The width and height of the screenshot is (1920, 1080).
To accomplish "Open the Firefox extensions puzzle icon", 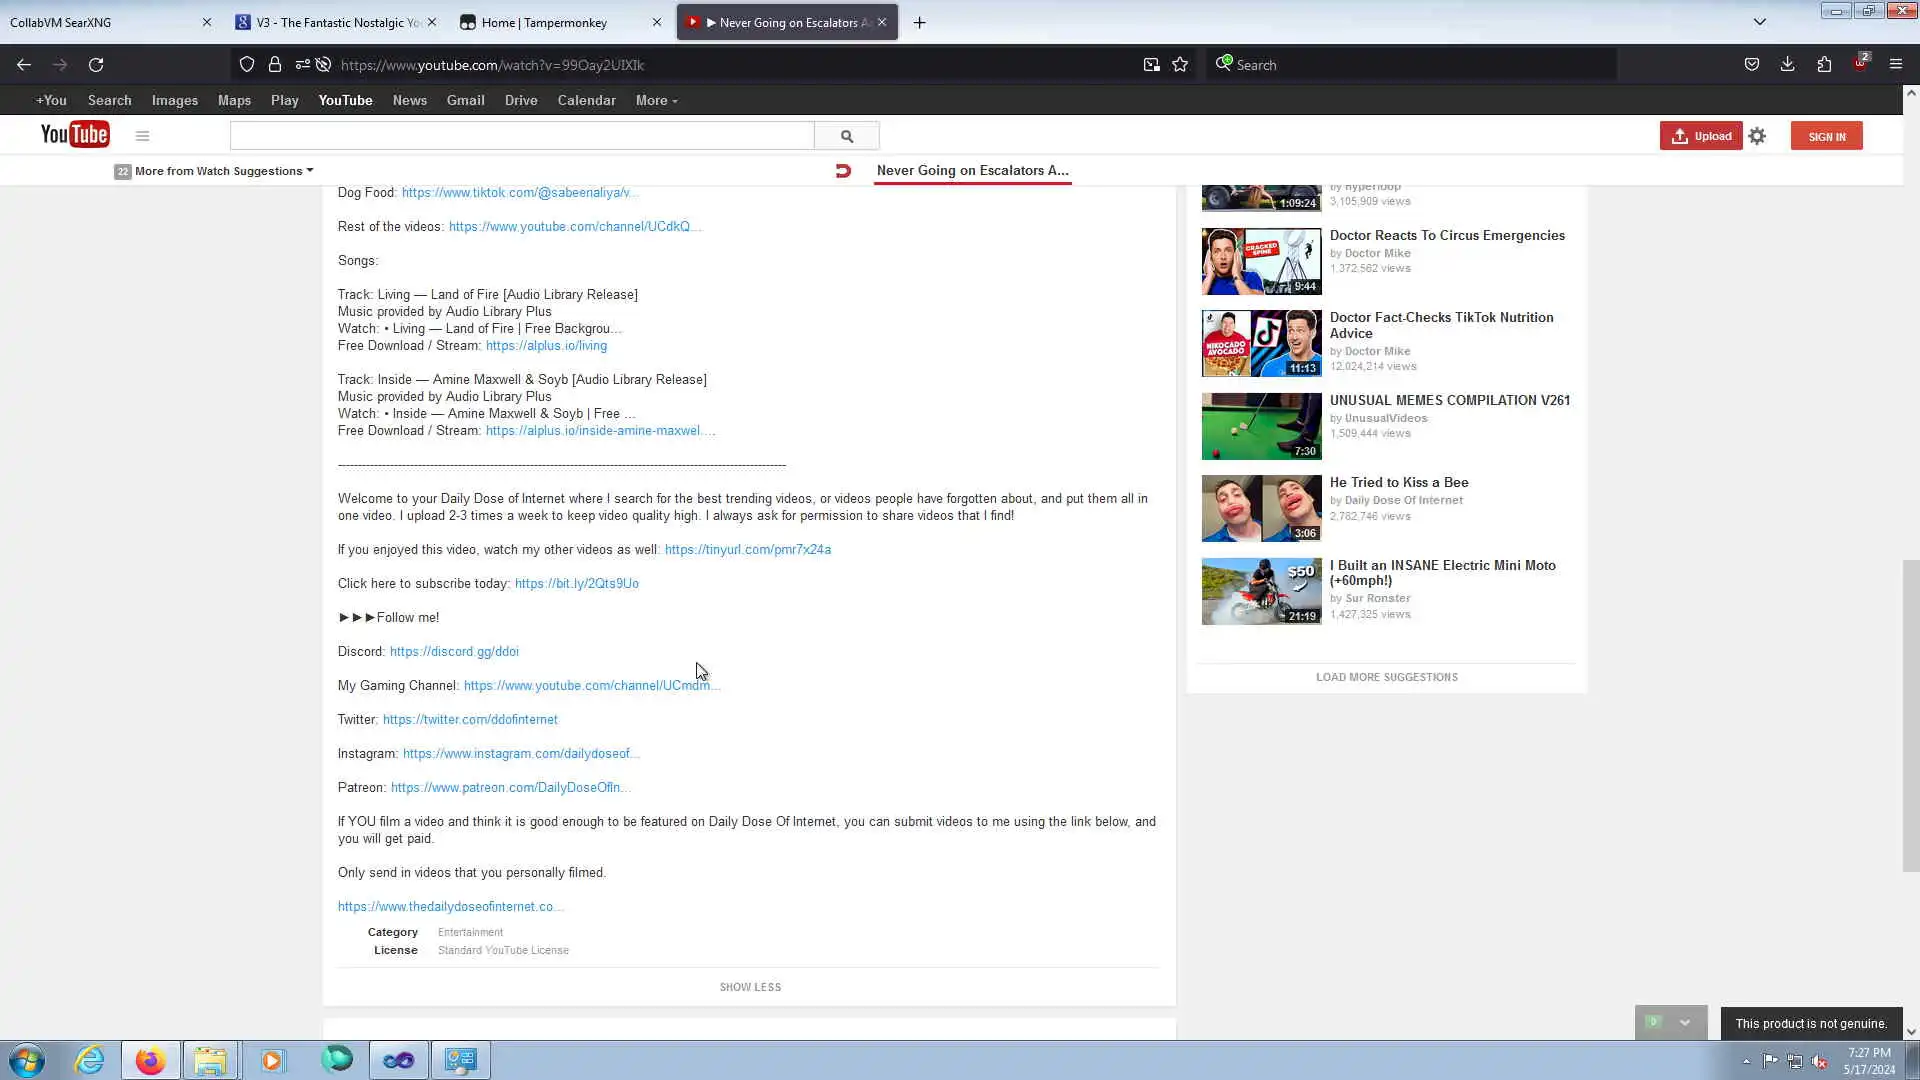I will 1824,65.
